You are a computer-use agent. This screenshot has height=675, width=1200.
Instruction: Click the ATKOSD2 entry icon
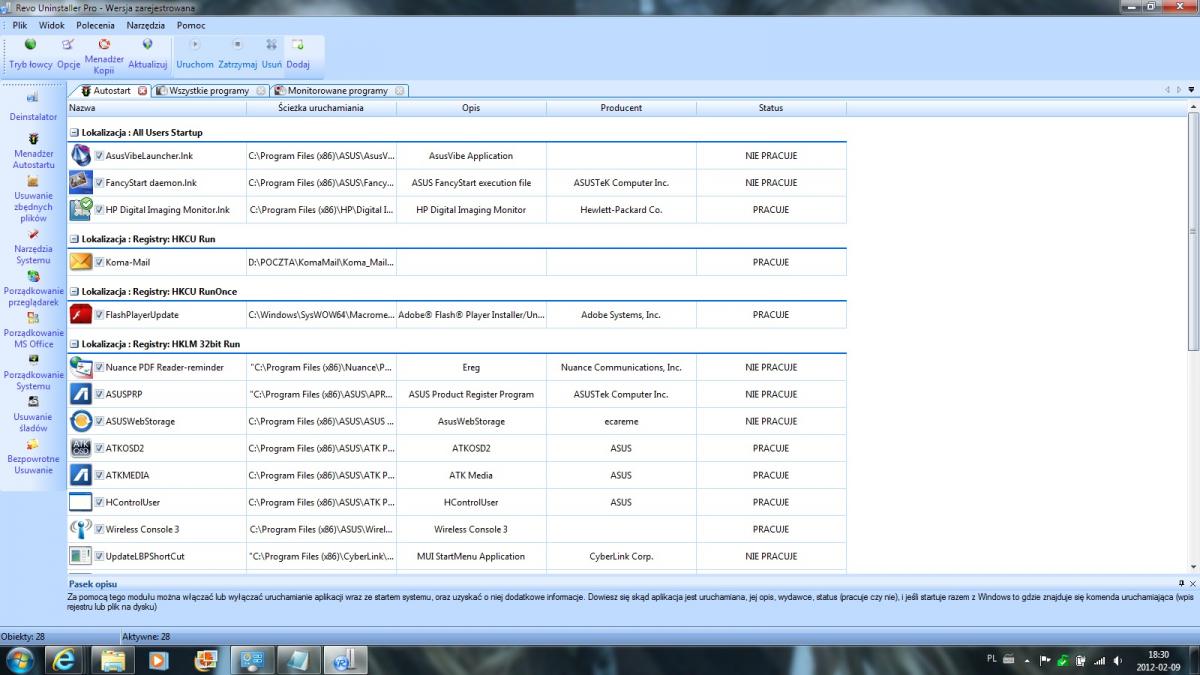81,448
